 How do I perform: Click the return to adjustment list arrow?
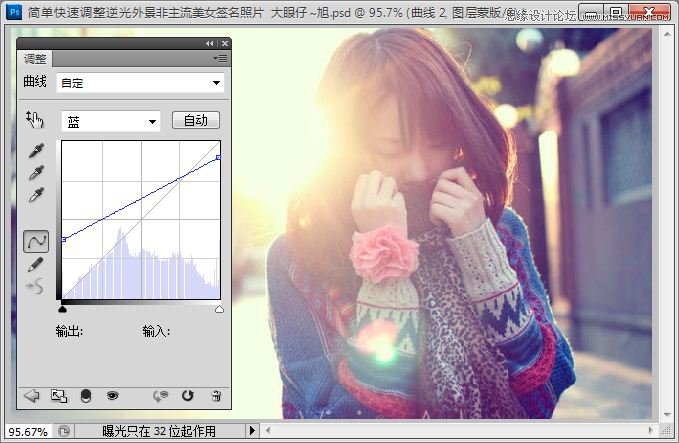pos(31,396)
